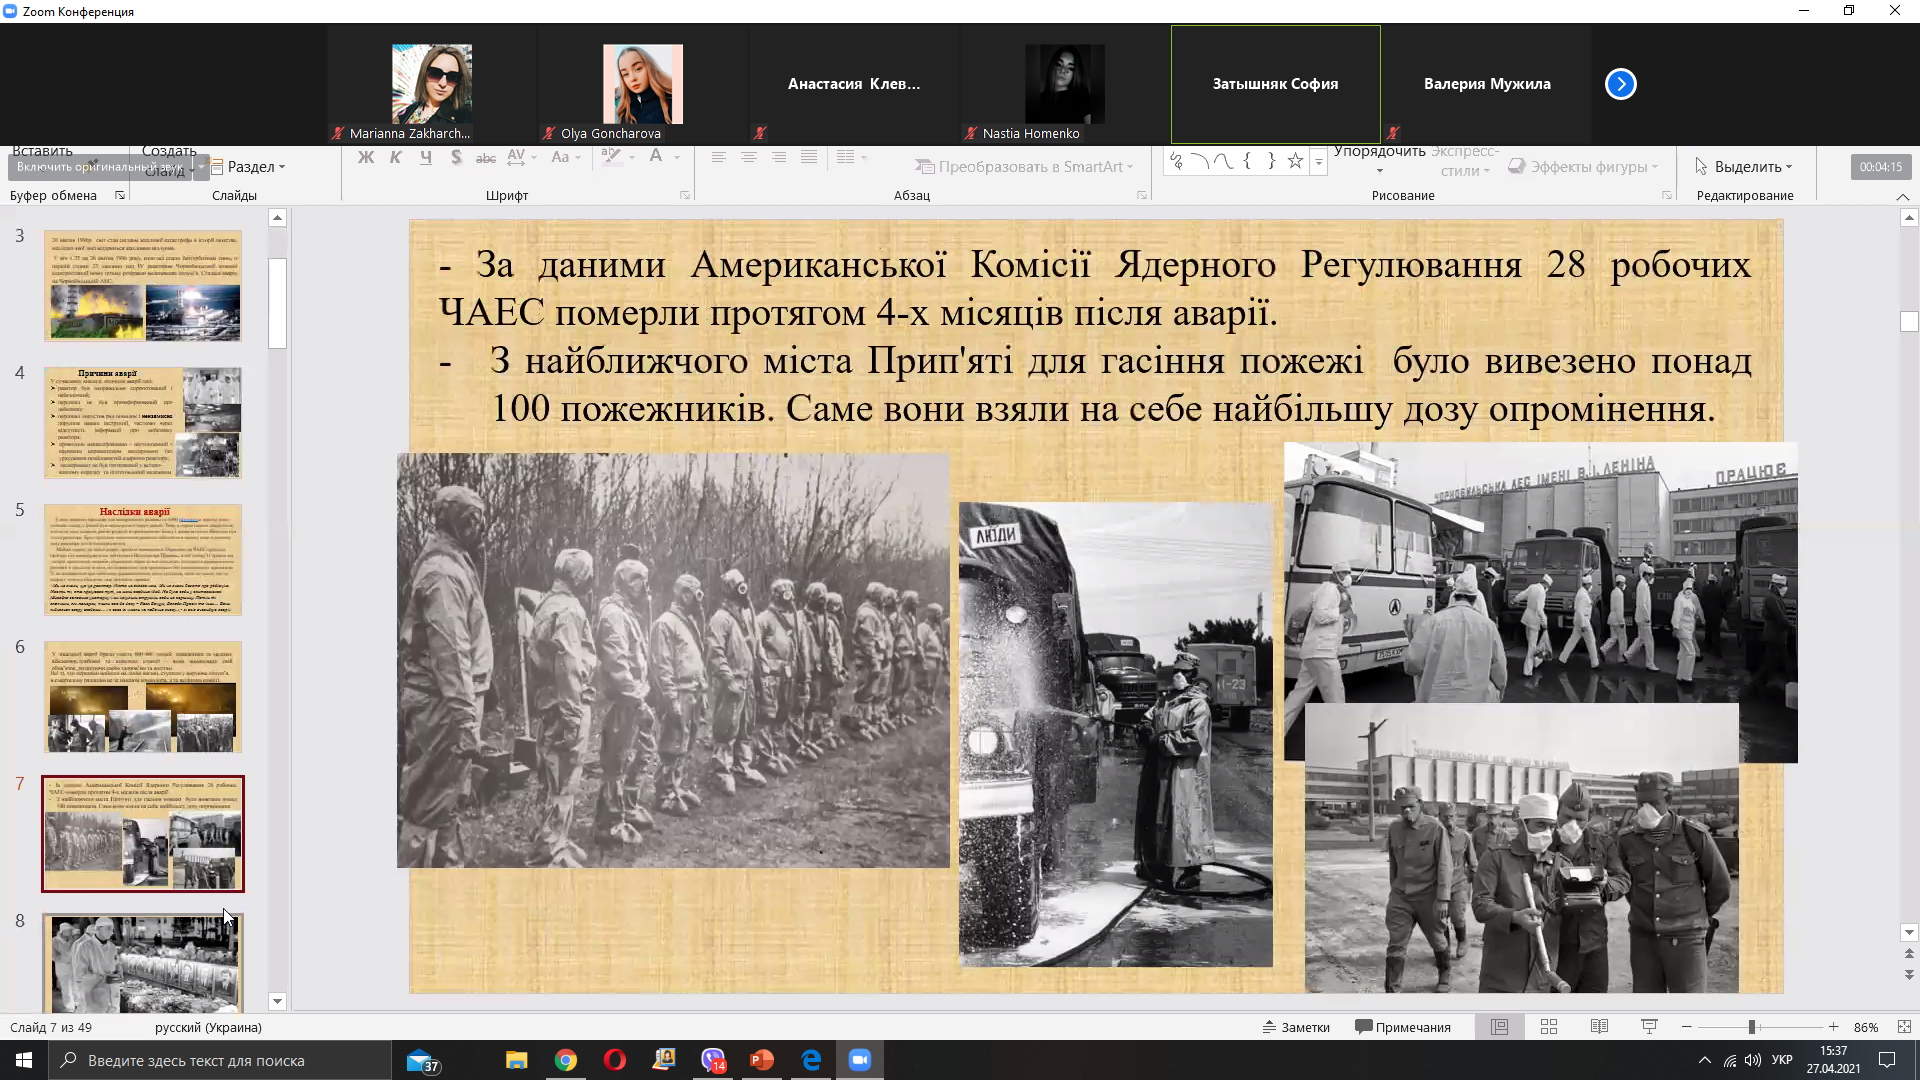Switch to Reading view icon
This screenshot has width=1920, height=1080.
1599,1027
